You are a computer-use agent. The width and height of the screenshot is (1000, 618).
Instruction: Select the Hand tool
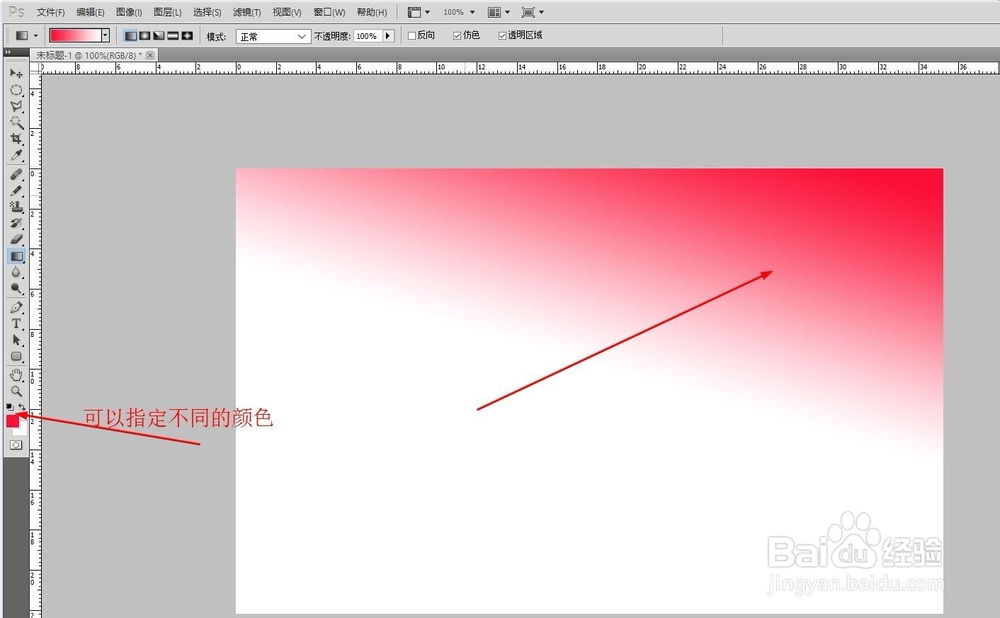(x=16, y=375)
